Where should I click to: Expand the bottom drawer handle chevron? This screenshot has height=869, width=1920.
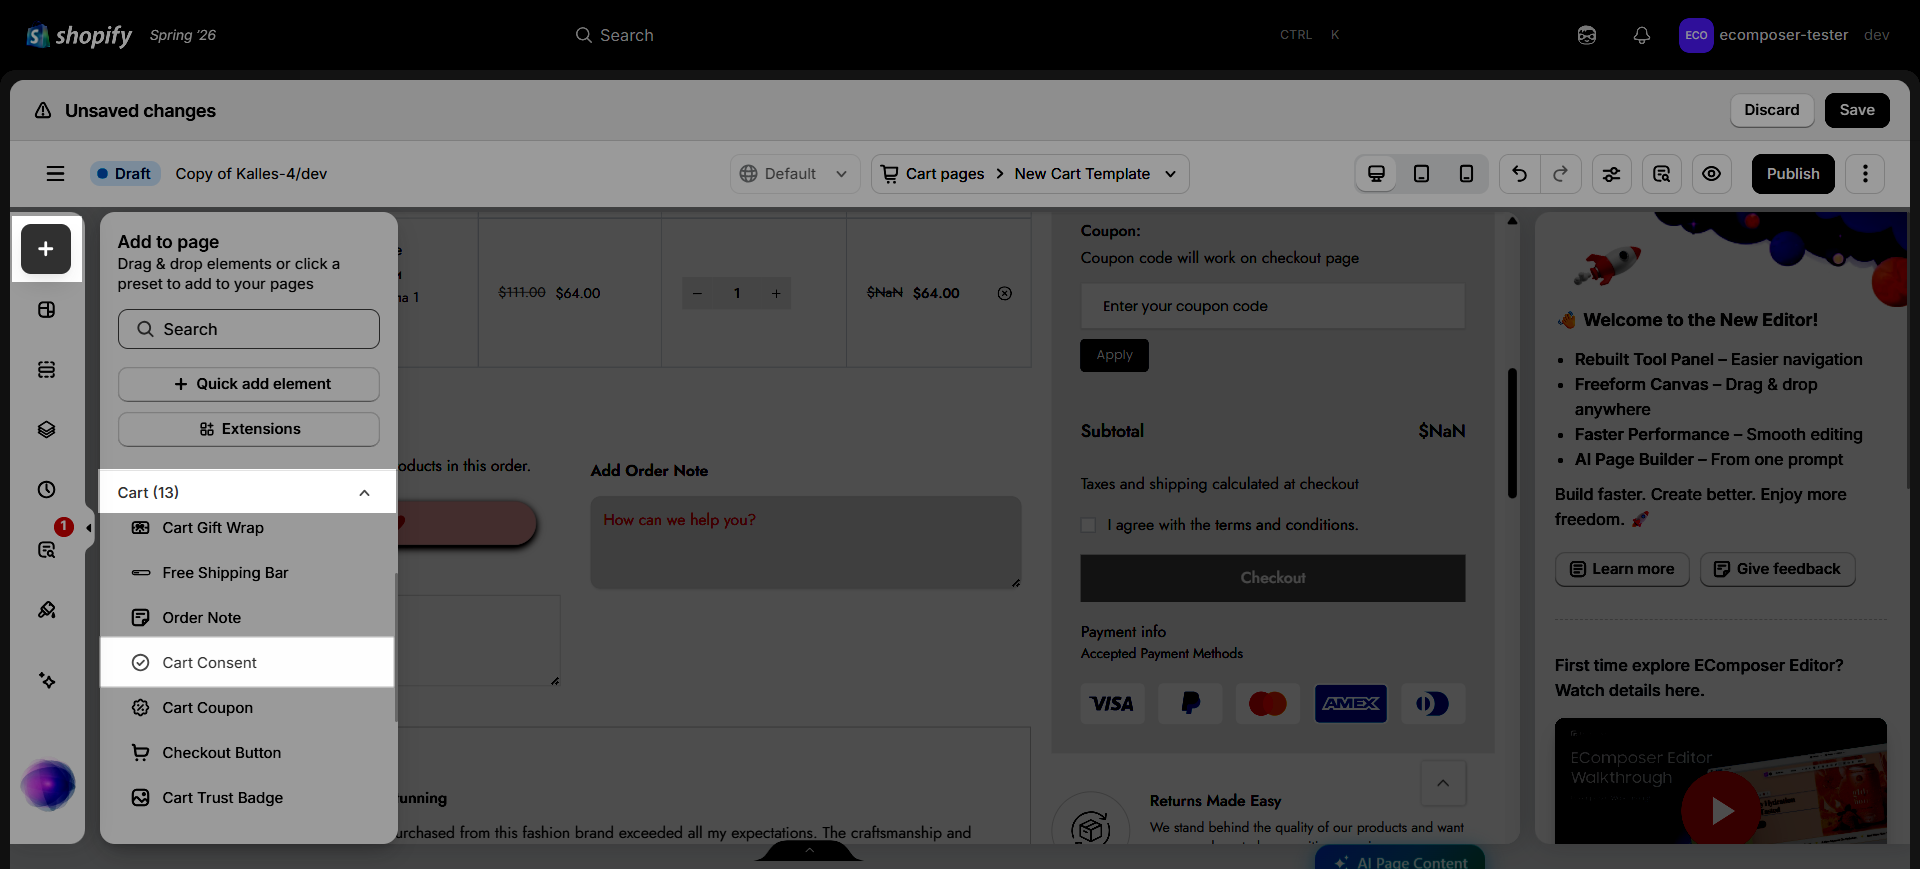point(809,851)
